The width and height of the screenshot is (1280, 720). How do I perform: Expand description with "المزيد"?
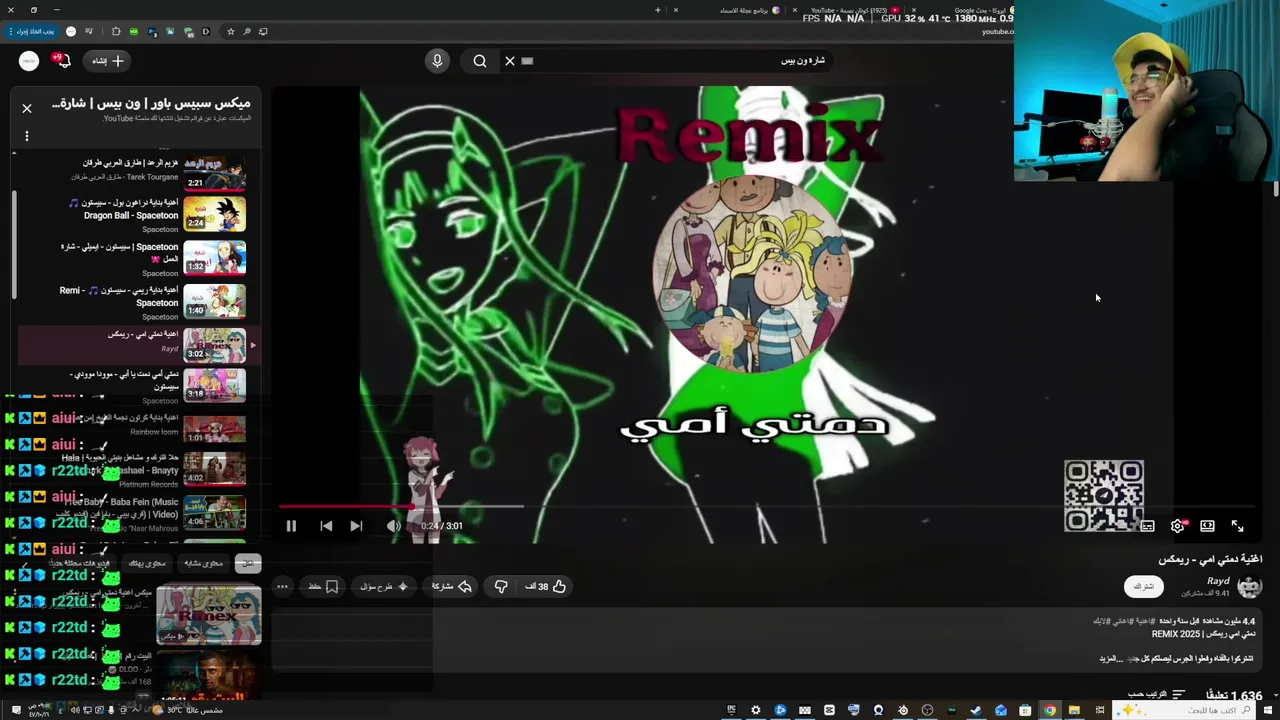click(x=1109, y=659)
